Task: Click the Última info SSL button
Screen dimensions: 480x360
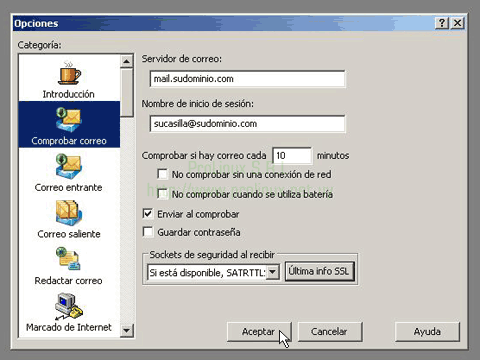Action: pos(319,271)
